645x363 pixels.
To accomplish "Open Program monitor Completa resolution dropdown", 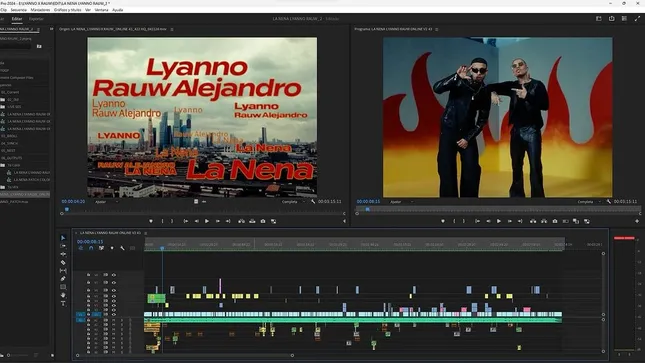I will pyautogui.click(x=589, y=202).
